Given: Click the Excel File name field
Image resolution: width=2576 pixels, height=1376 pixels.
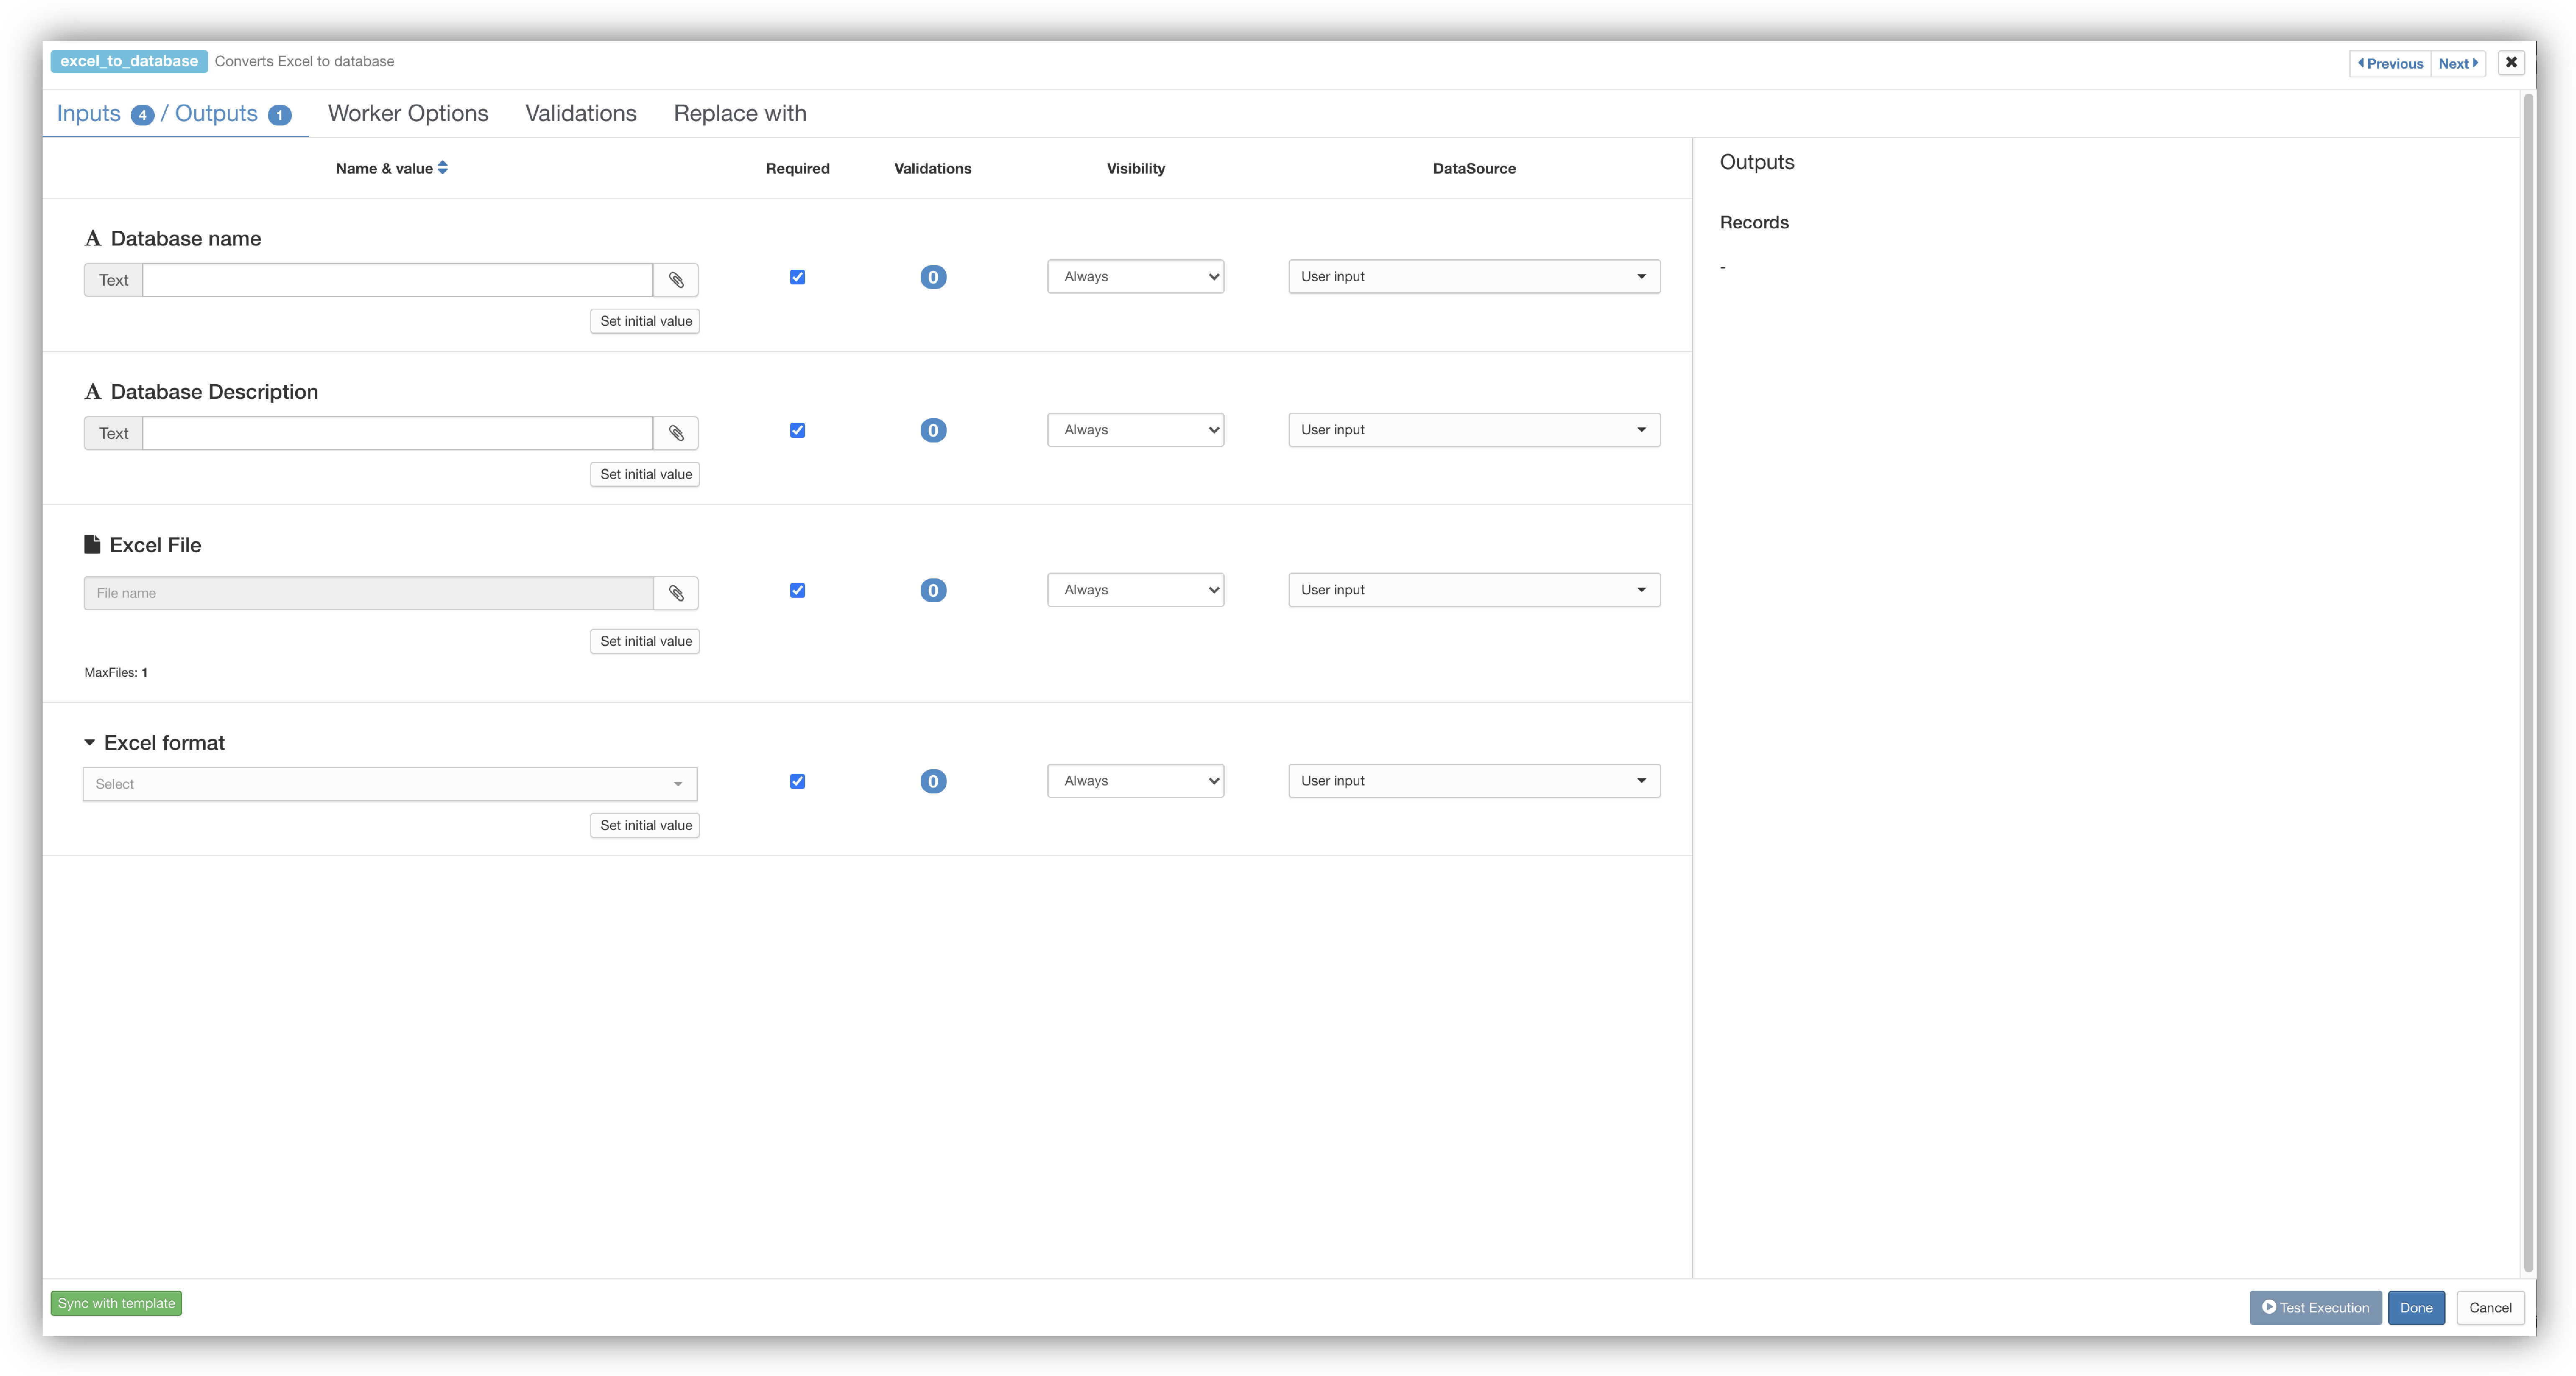Looking at the screenshot, I should pos(369,593).
